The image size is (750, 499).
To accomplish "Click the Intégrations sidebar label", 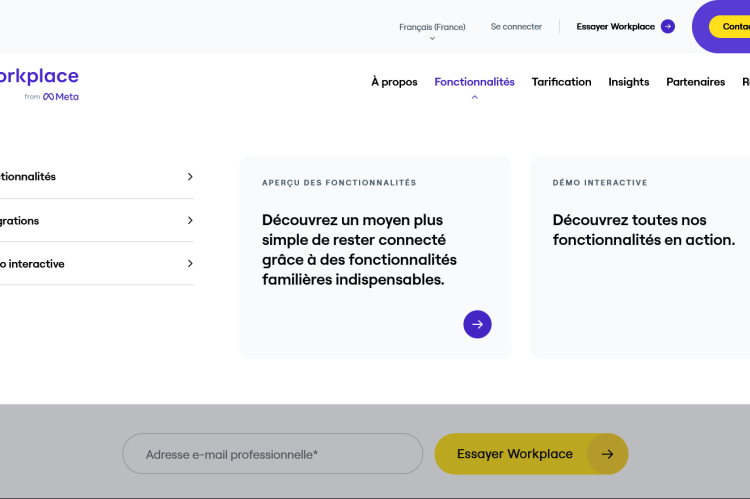I will [x=20, y=221].
